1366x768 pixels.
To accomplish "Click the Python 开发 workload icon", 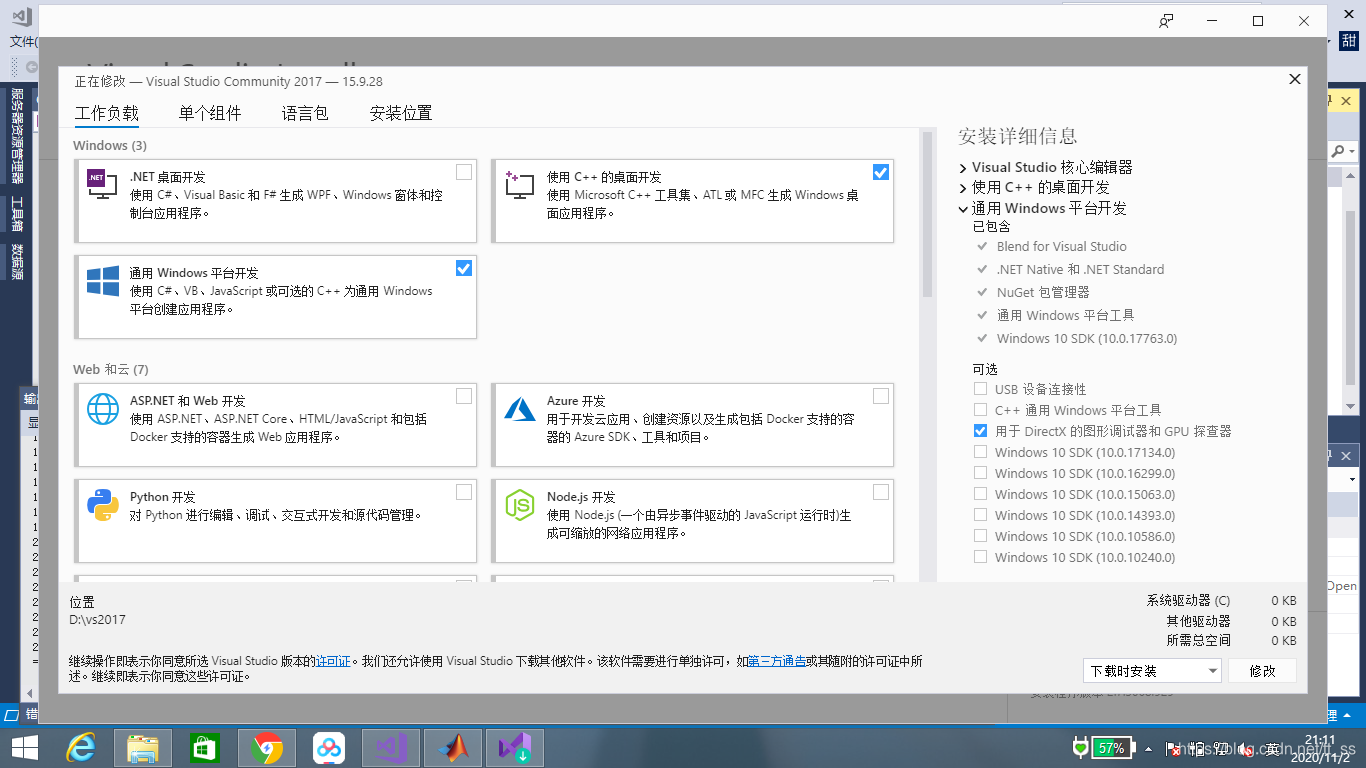I will click(103, 505).
